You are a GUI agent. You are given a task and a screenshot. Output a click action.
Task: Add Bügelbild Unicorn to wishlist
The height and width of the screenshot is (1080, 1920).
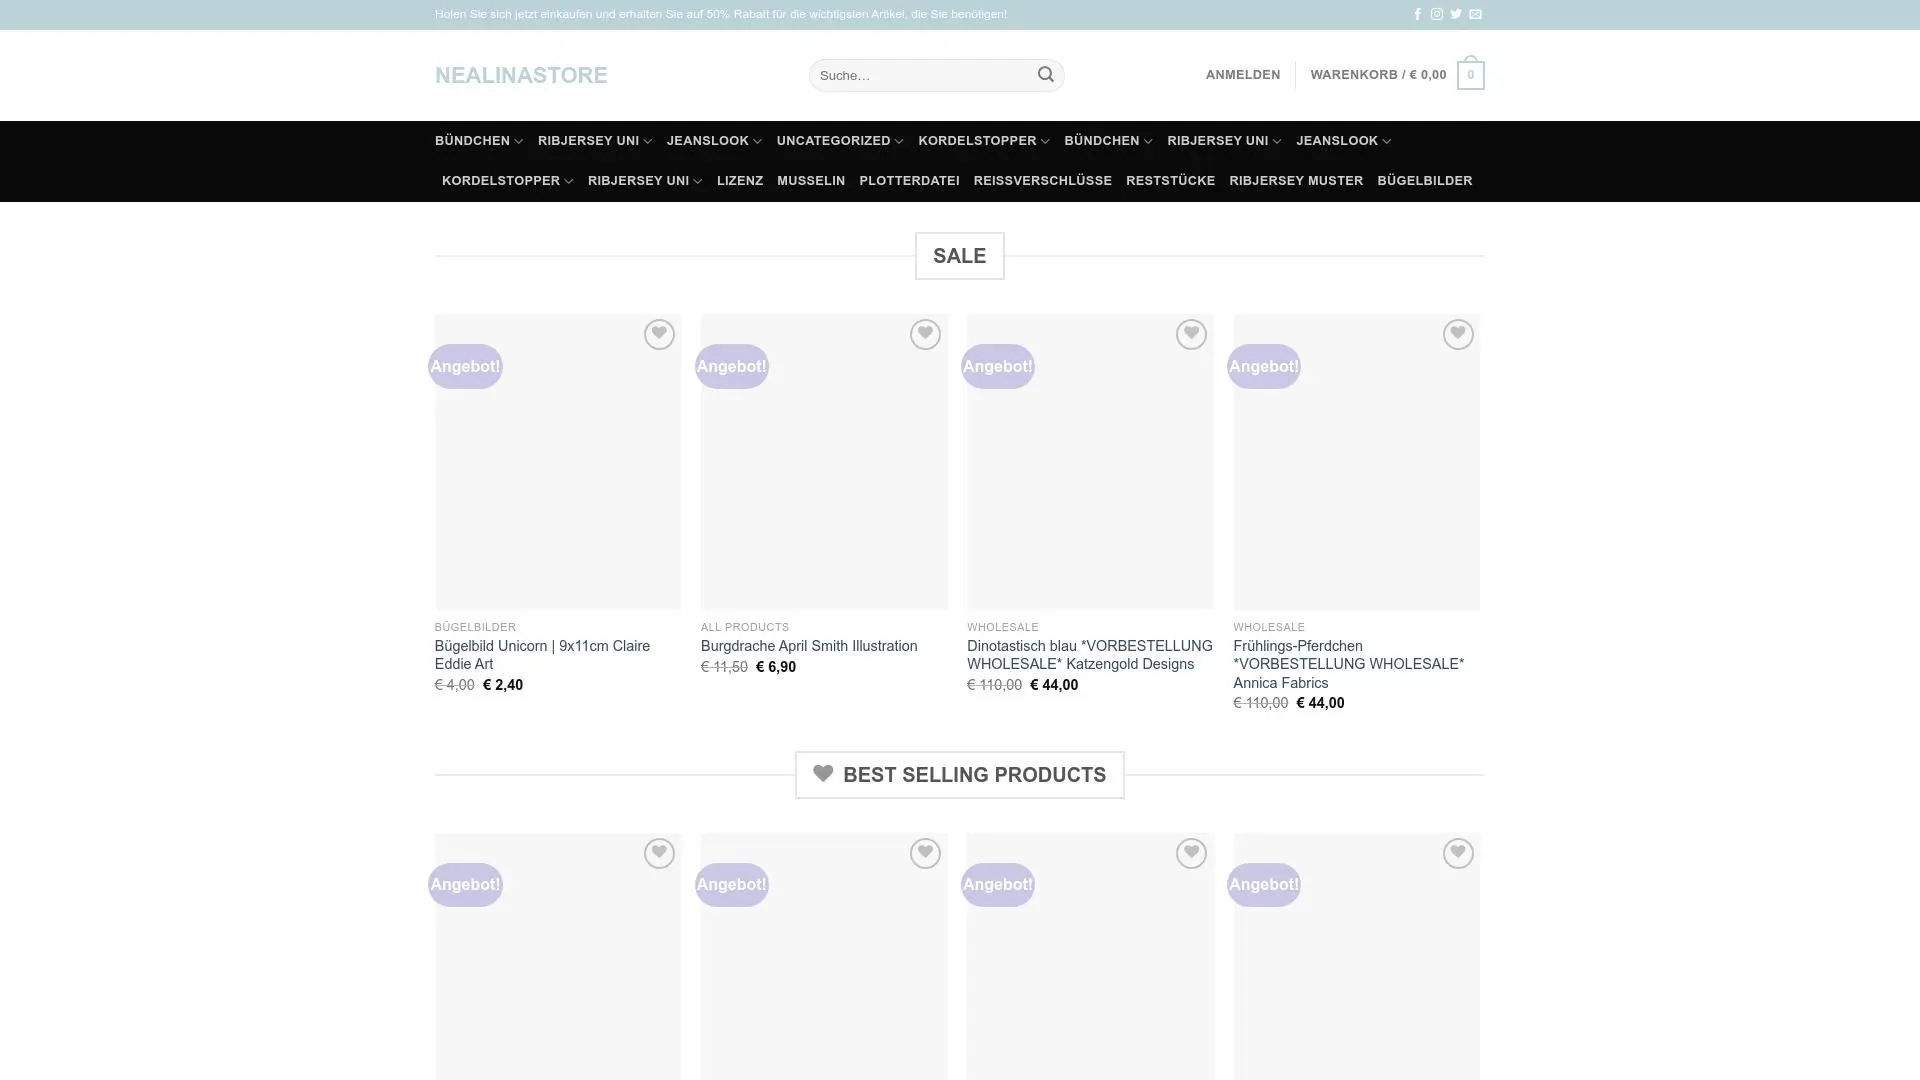[x=658, y=334]
